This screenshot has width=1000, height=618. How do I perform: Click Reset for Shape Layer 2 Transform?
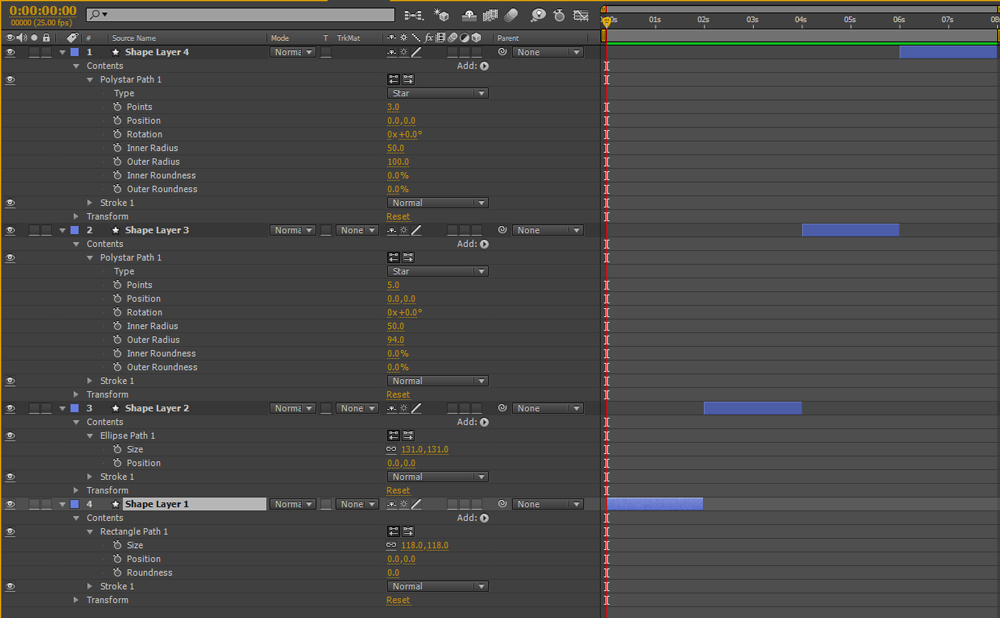coord(398,490)
